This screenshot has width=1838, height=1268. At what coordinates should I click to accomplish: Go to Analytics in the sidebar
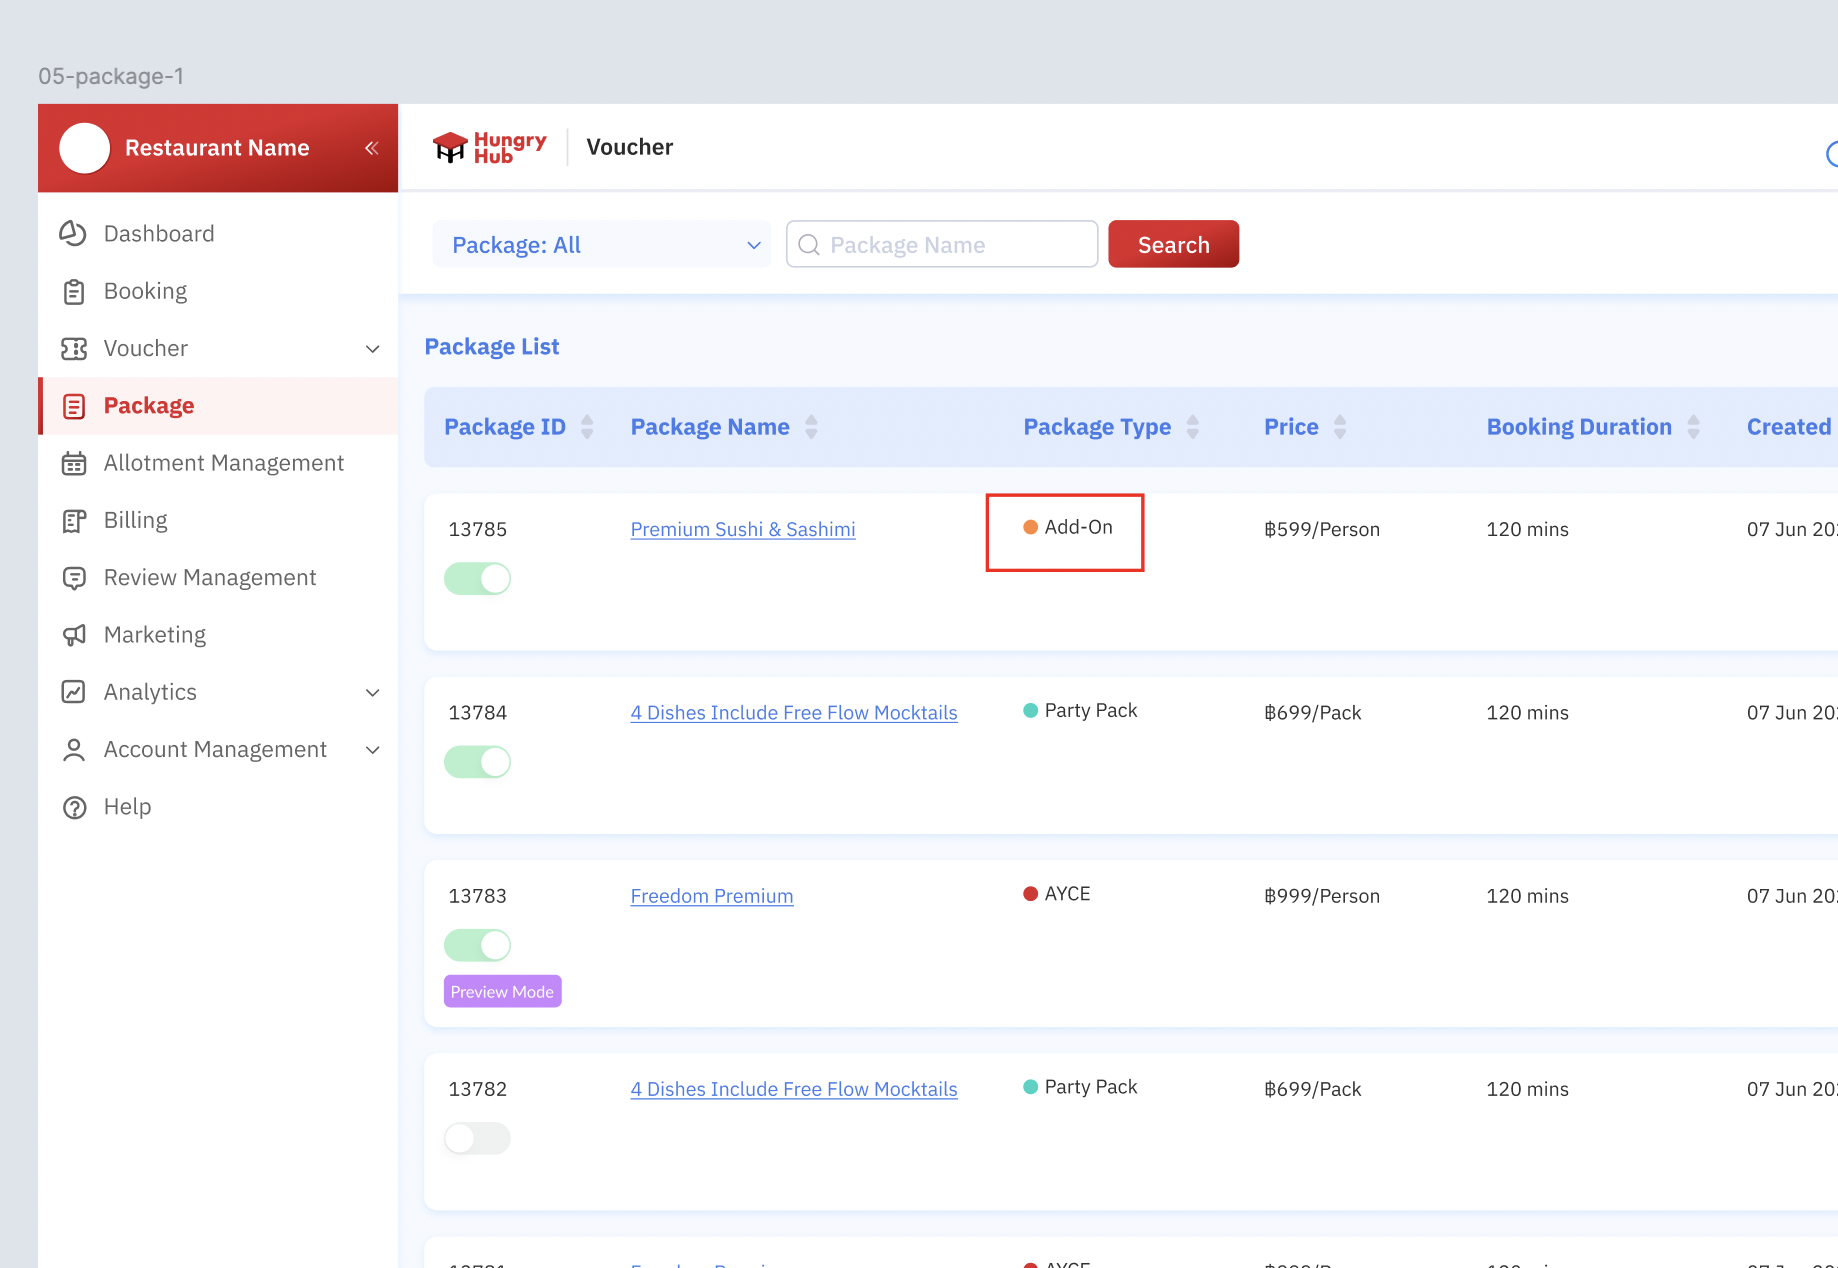tap(150, 692)
